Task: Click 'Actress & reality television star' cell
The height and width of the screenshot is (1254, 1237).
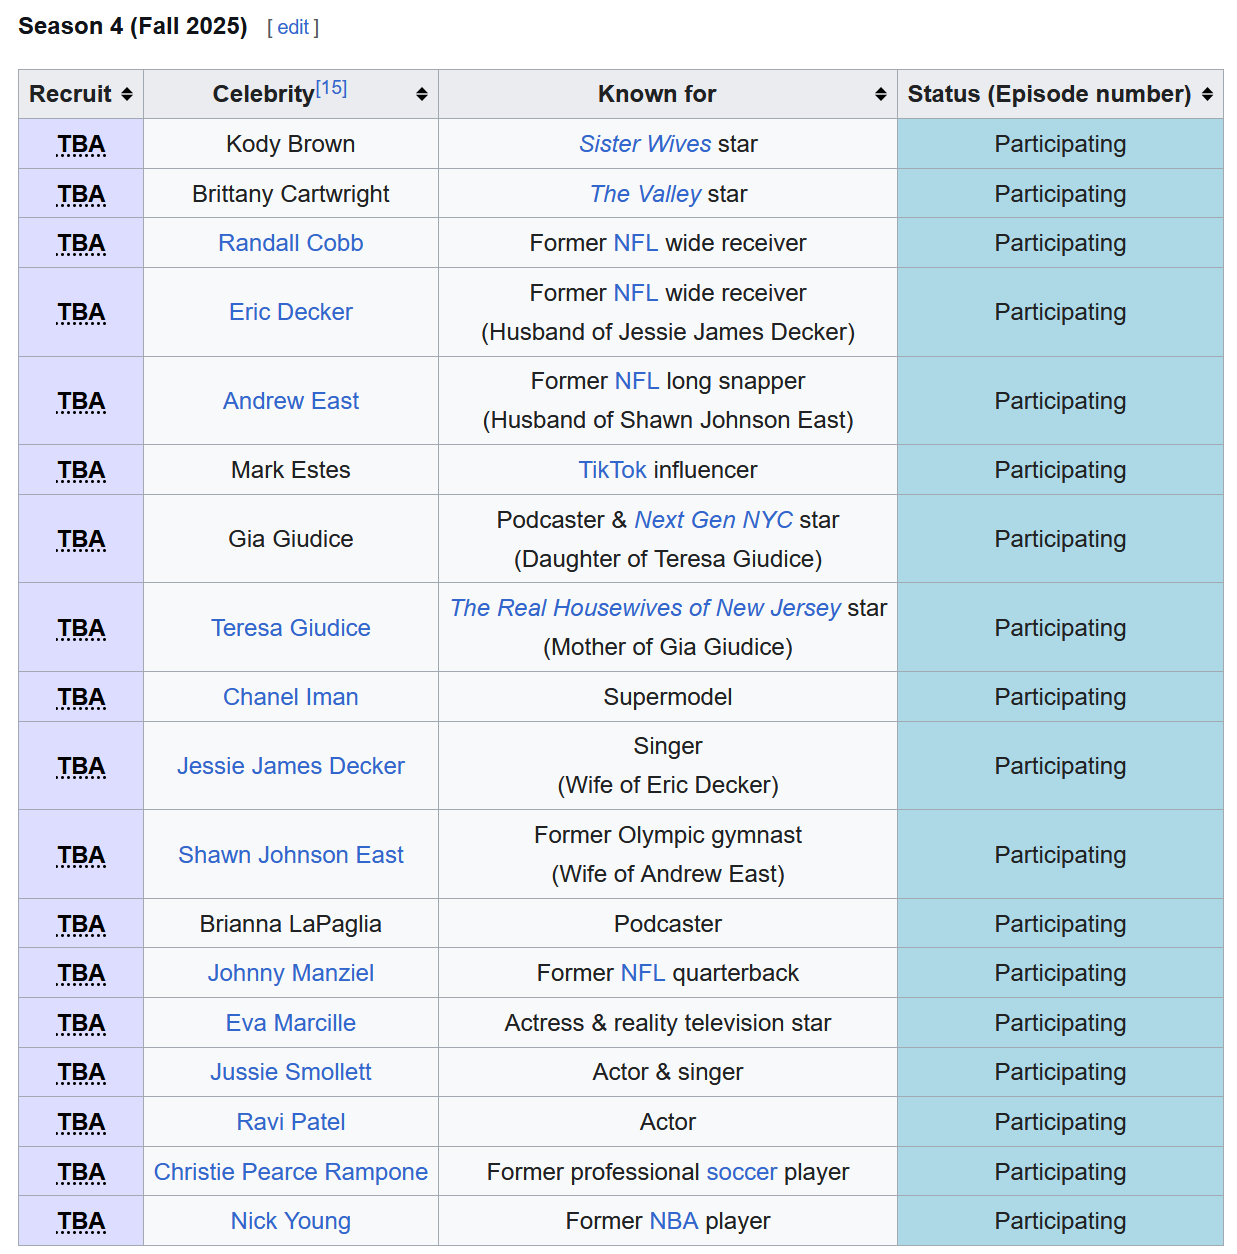Action: pos(668,1023)
